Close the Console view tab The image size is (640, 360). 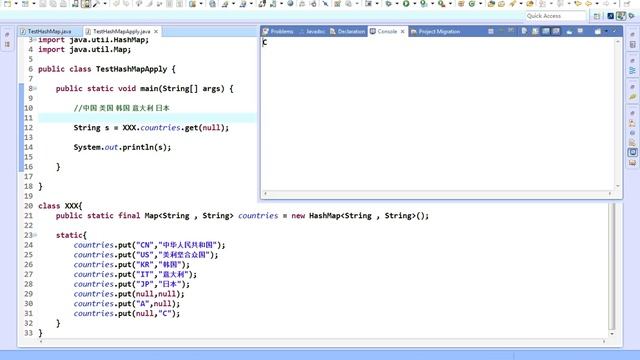402,31
